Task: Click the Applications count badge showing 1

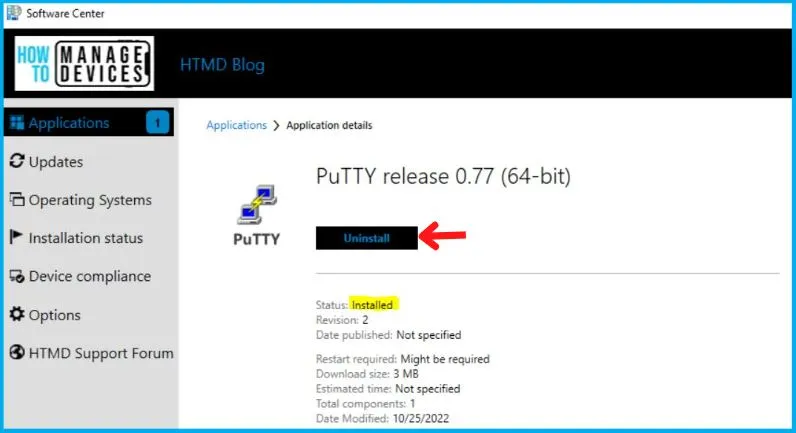Action: pyautogui.click(x=157, y=122)
